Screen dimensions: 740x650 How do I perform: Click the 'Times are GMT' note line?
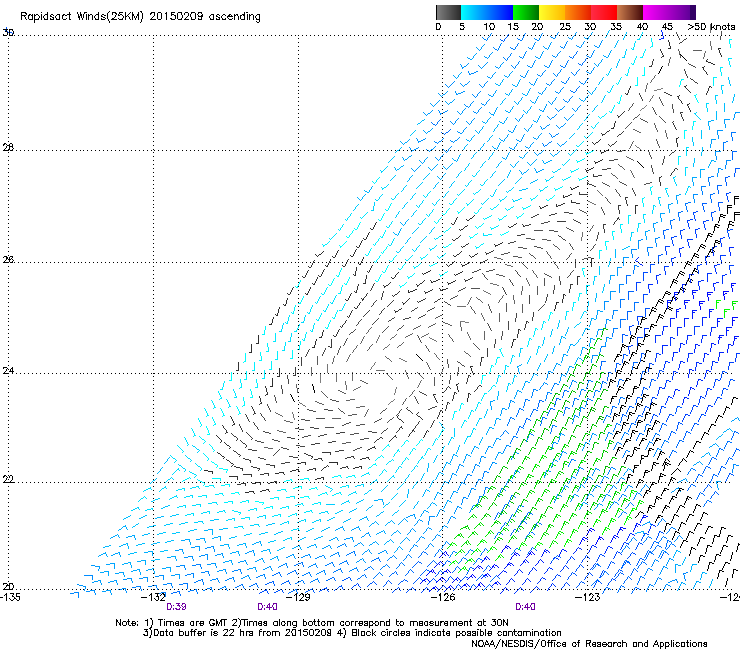[x=312, y=623]
